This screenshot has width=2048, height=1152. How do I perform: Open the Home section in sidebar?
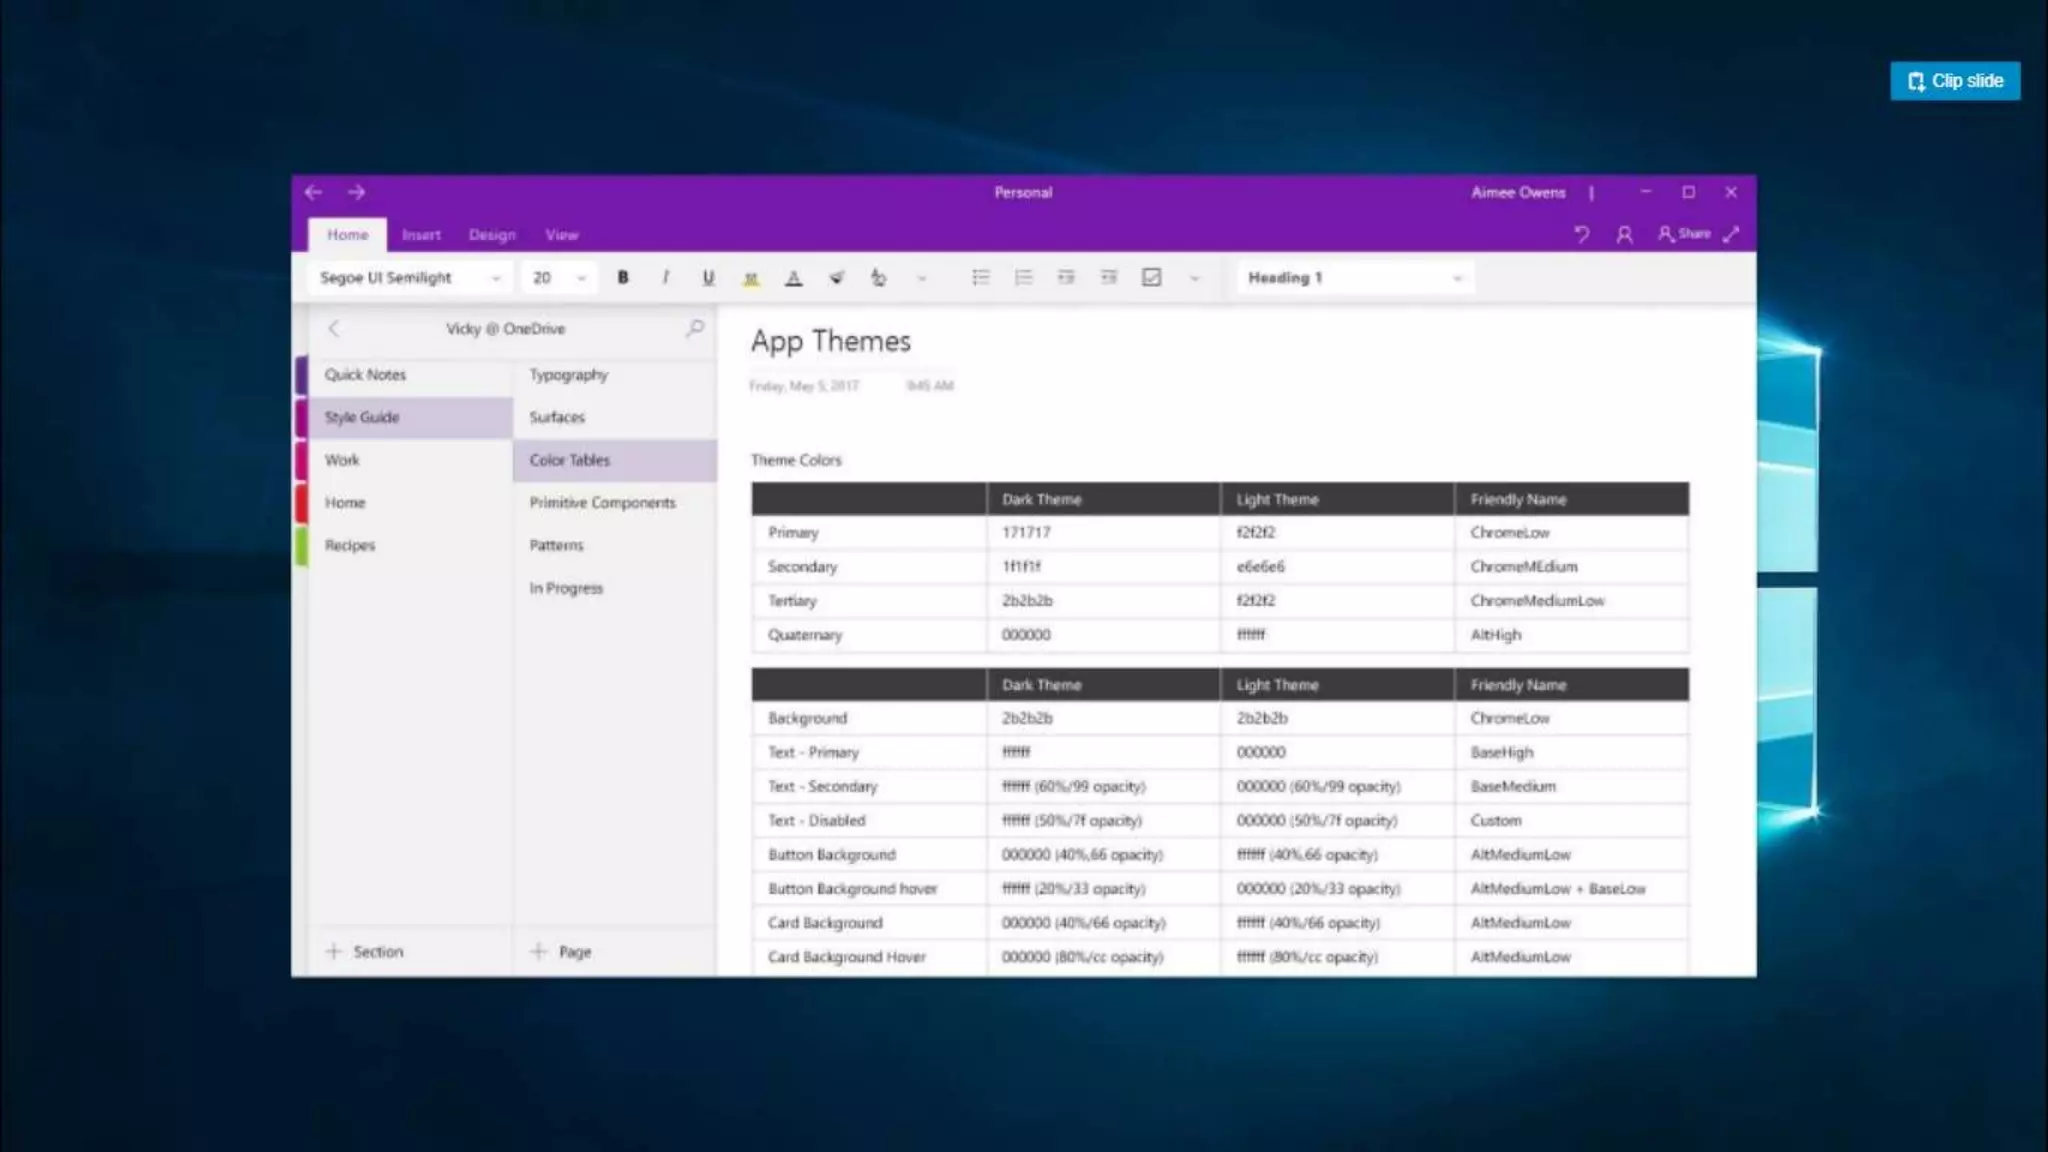tap(409, 502)
